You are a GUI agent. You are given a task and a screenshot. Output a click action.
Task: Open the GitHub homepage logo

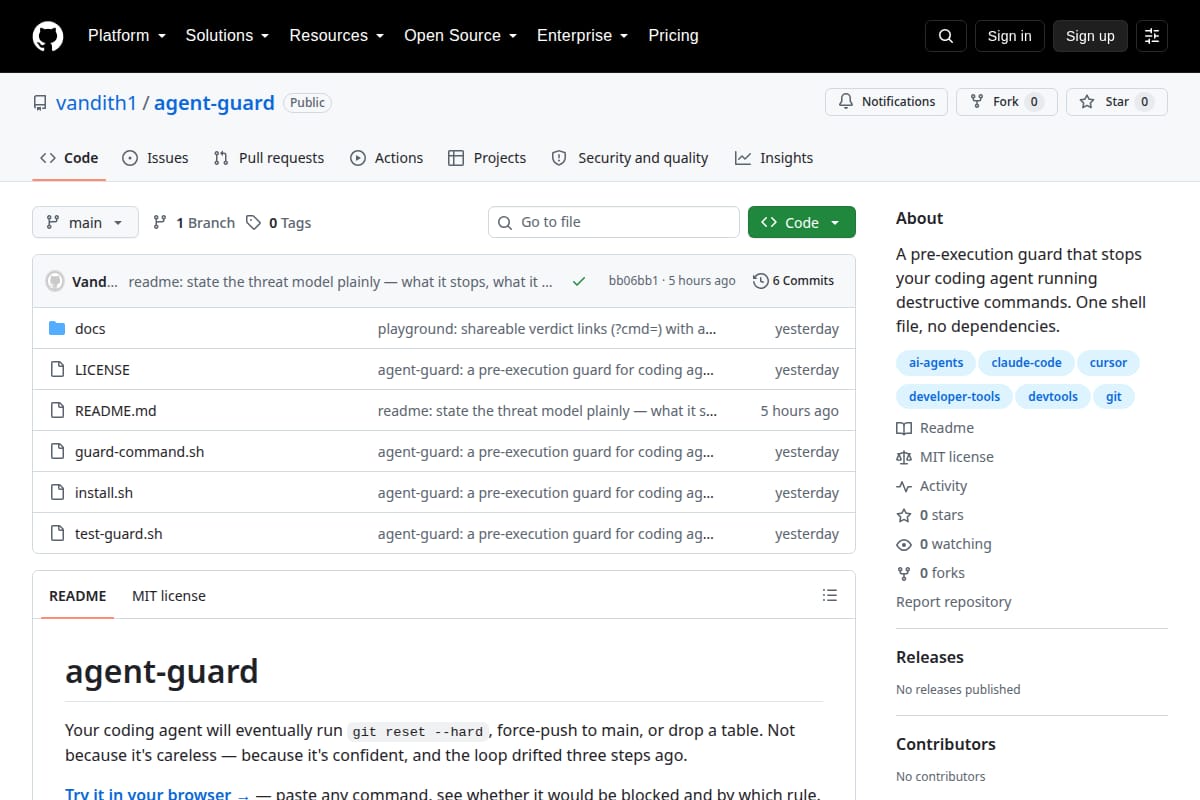point(48,36)
